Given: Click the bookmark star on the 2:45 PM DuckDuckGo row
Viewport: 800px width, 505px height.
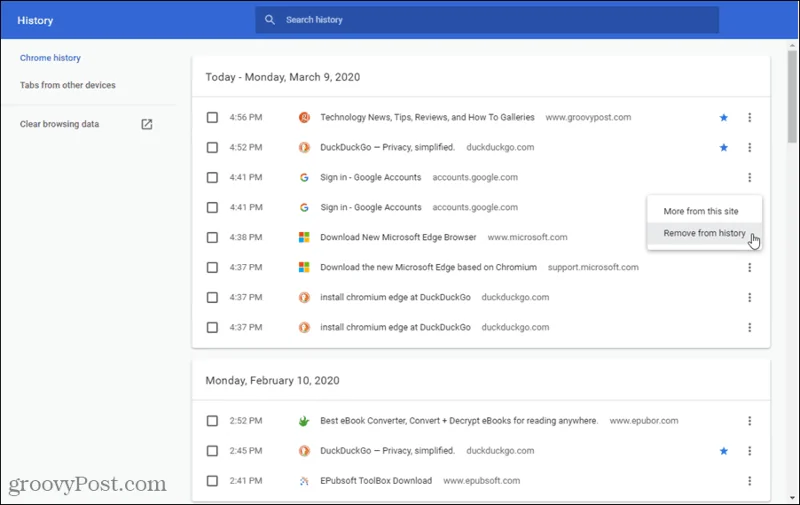Looking at the screenshot, I should point(723,451).
